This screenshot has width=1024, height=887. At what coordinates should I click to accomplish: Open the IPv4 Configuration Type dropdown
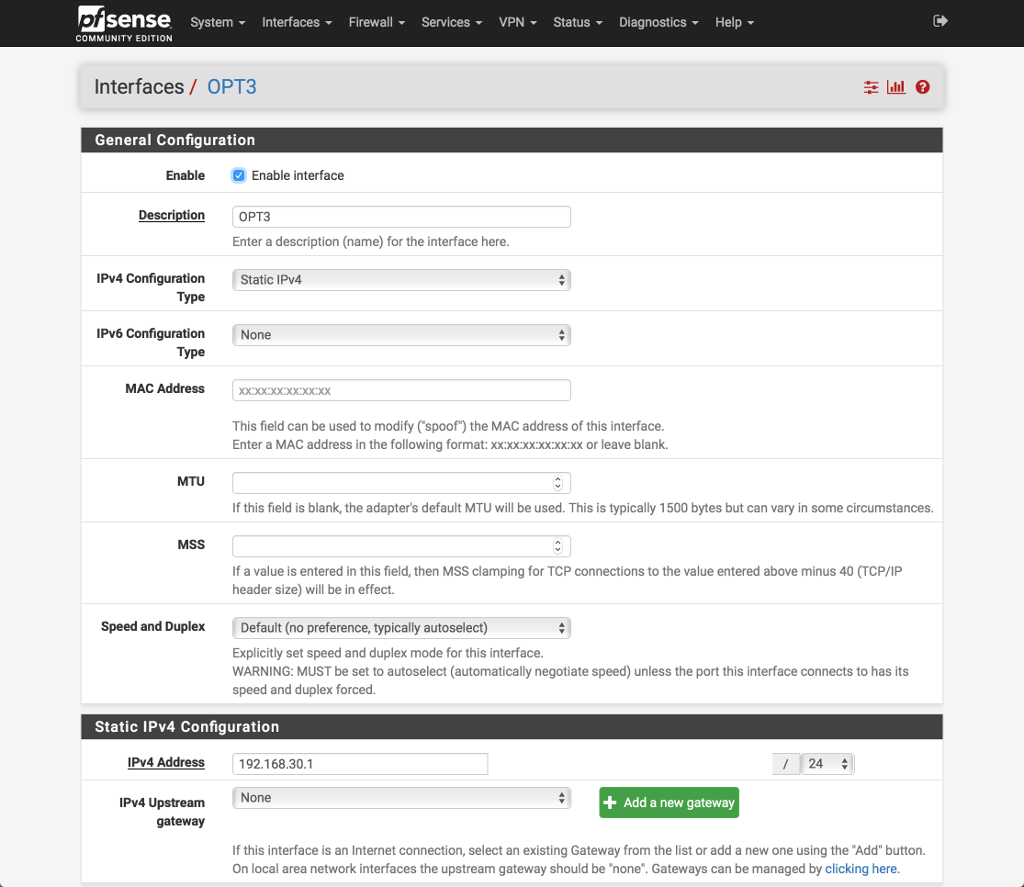click(401, 280)
